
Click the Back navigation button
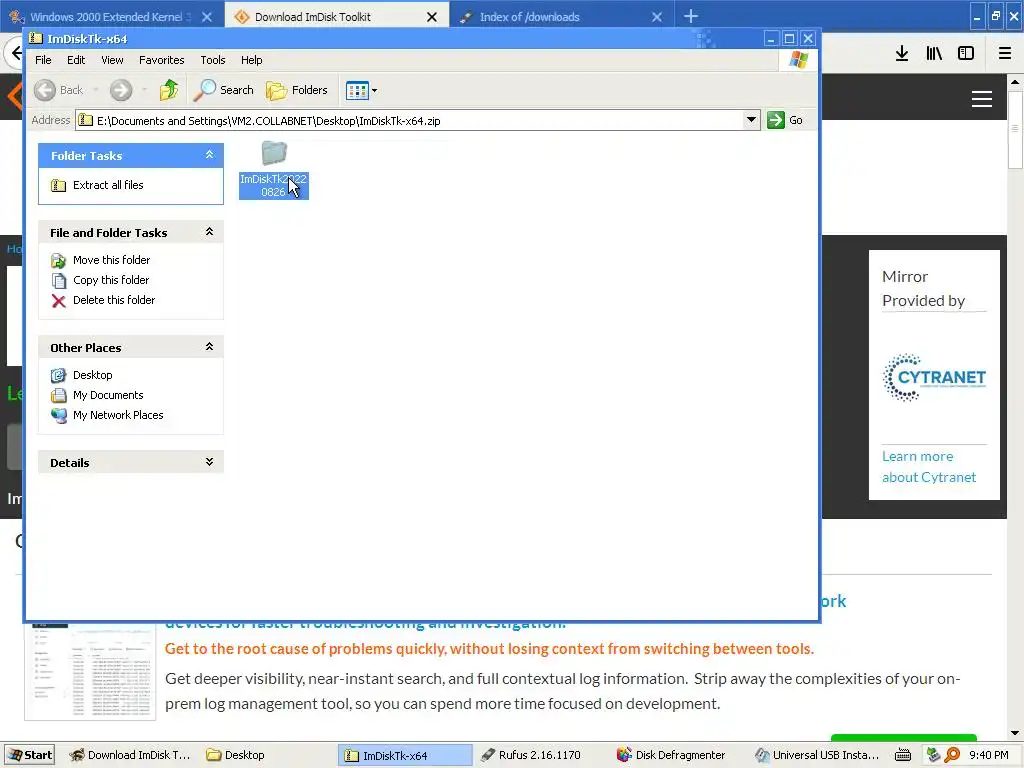pos(59,90)
